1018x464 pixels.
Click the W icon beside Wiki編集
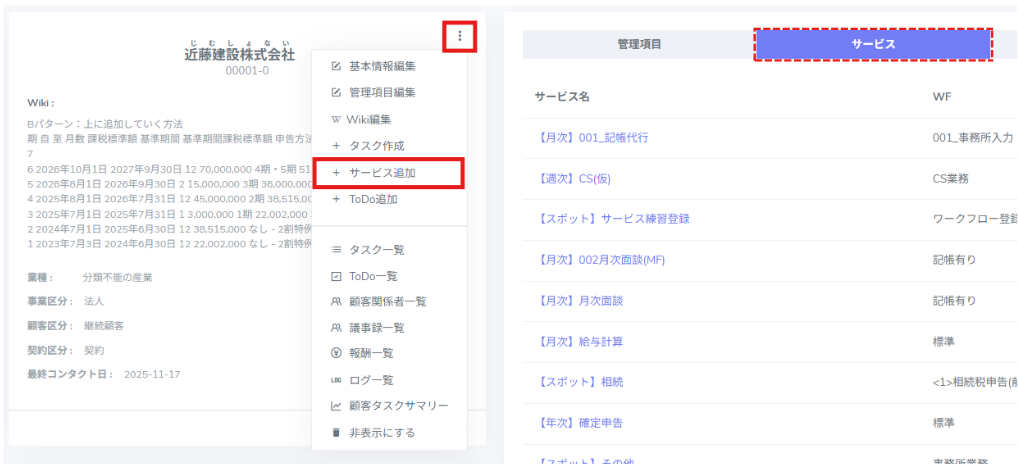pyautogui.click(x=336, y=120)
